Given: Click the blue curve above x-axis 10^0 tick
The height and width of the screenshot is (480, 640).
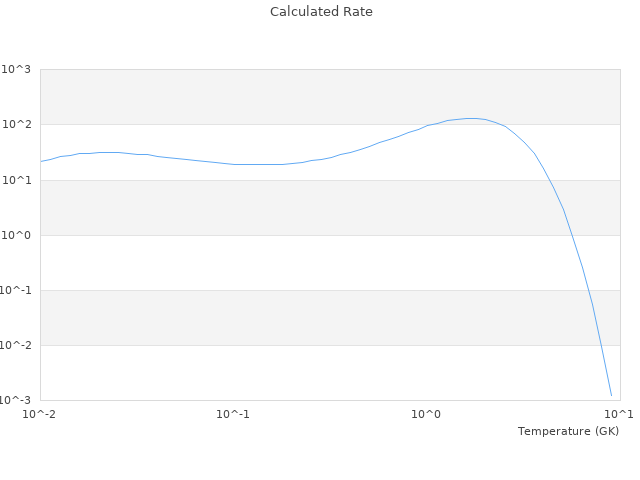Looking at the screenshot, I should click(x=426, y=126).
